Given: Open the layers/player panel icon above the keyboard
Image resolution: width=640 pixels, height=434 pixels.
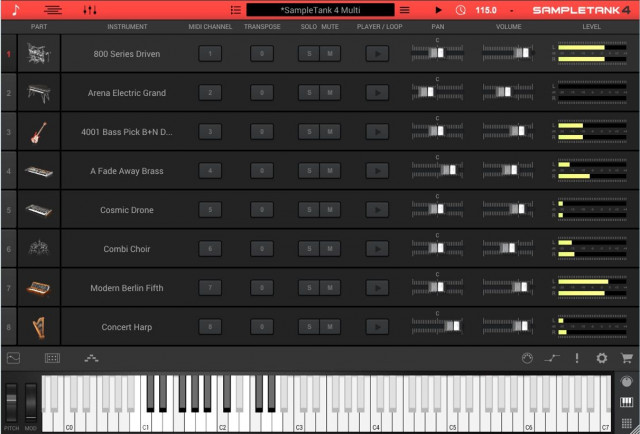Looking at the screenshot, I should tap(91, 358).
